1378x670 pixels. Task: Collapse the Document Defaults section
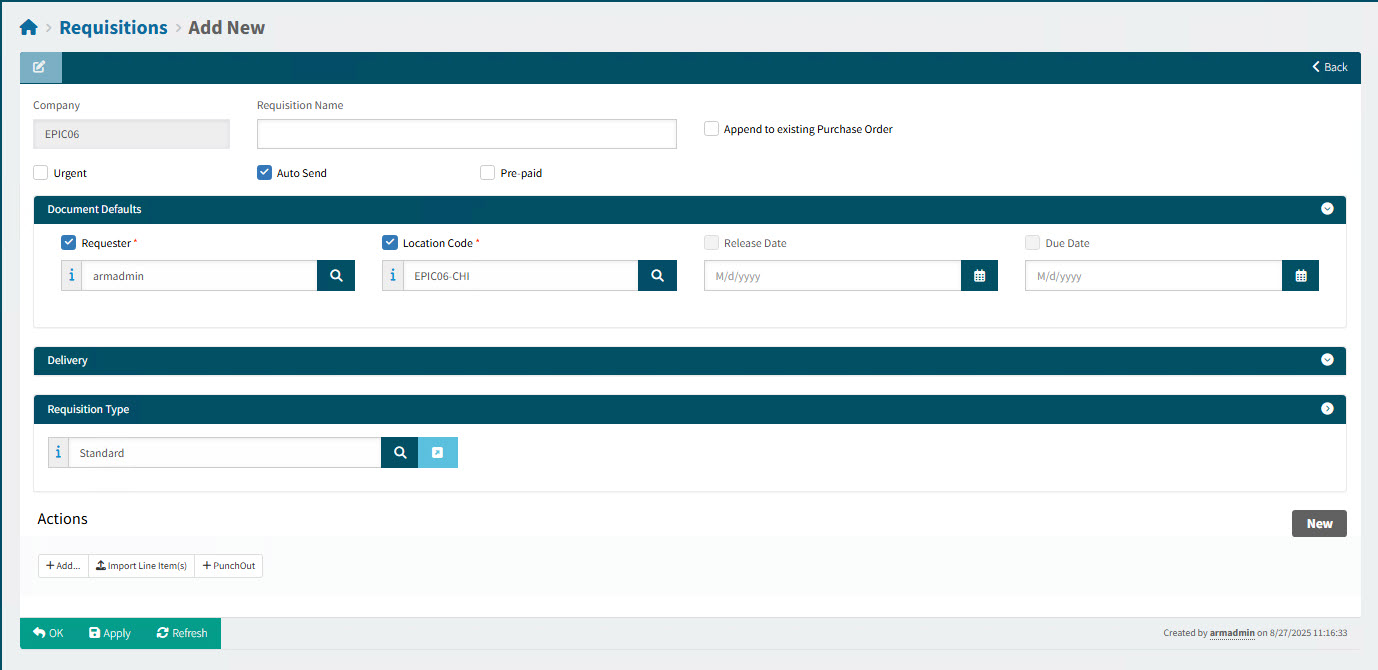(x=1327, y=209)
